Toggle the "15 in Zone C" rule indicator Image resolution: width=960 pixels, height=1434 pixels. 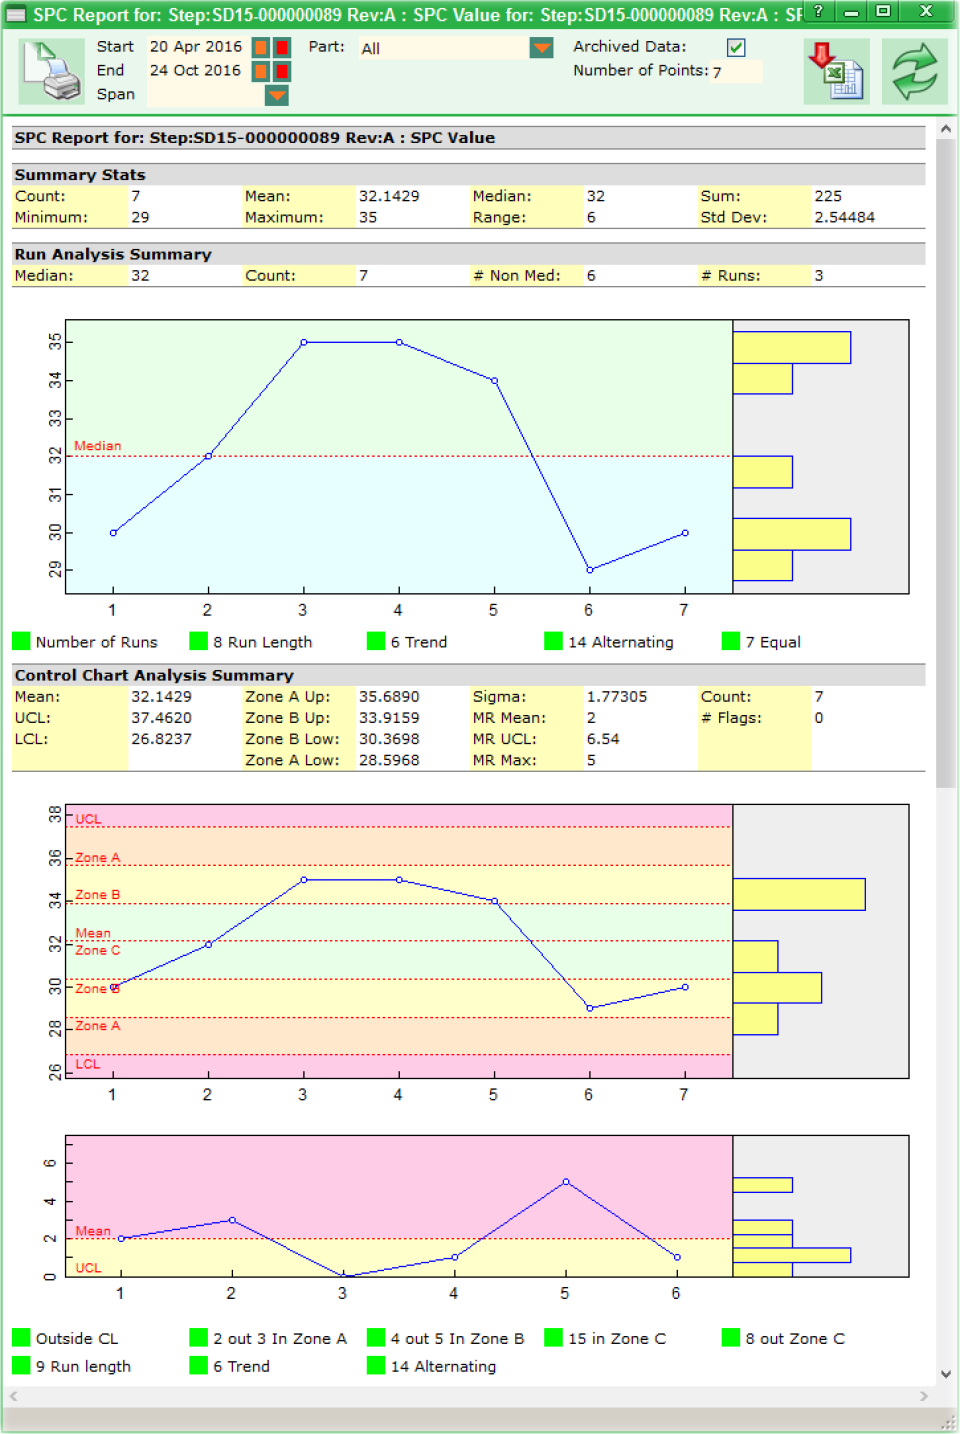[552, 1337]
